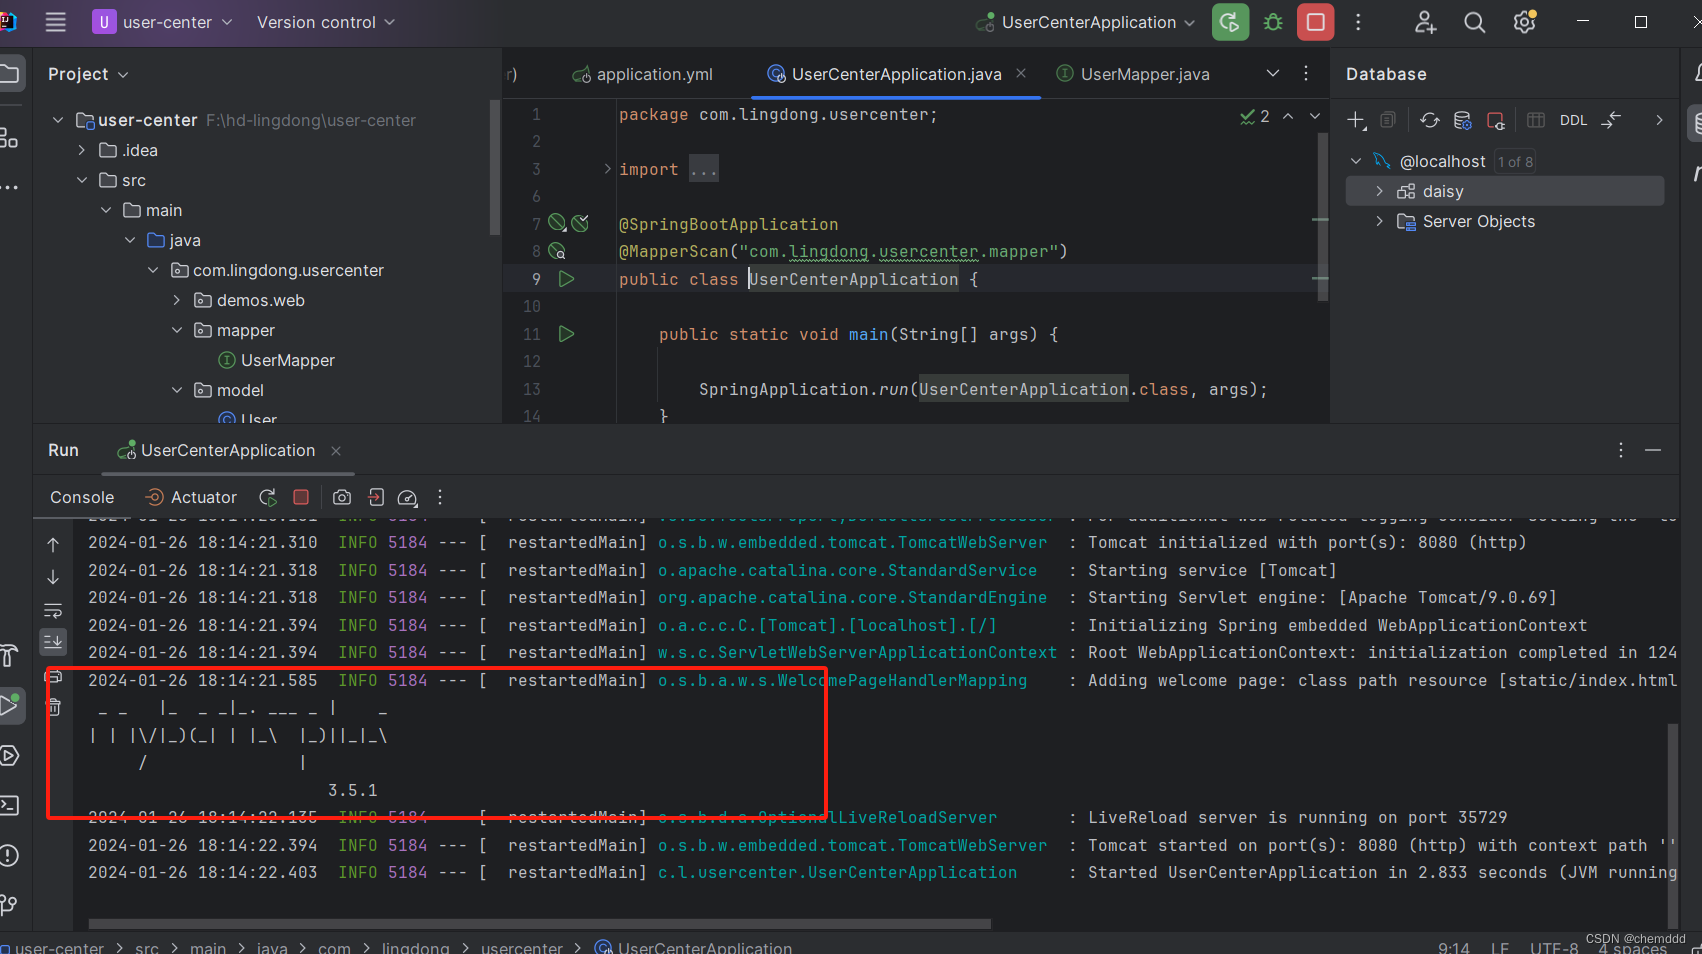
Task: Click run gutter icon beside main method
Action: click(x=566, y=334)
